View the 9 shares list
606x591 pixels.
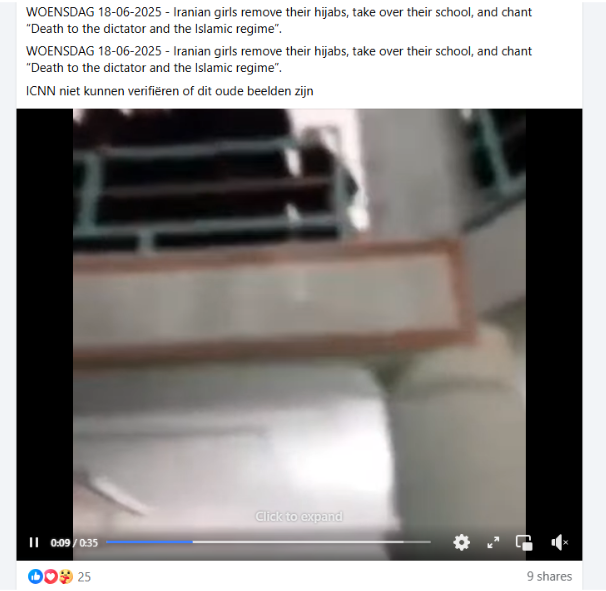point(549,576)
